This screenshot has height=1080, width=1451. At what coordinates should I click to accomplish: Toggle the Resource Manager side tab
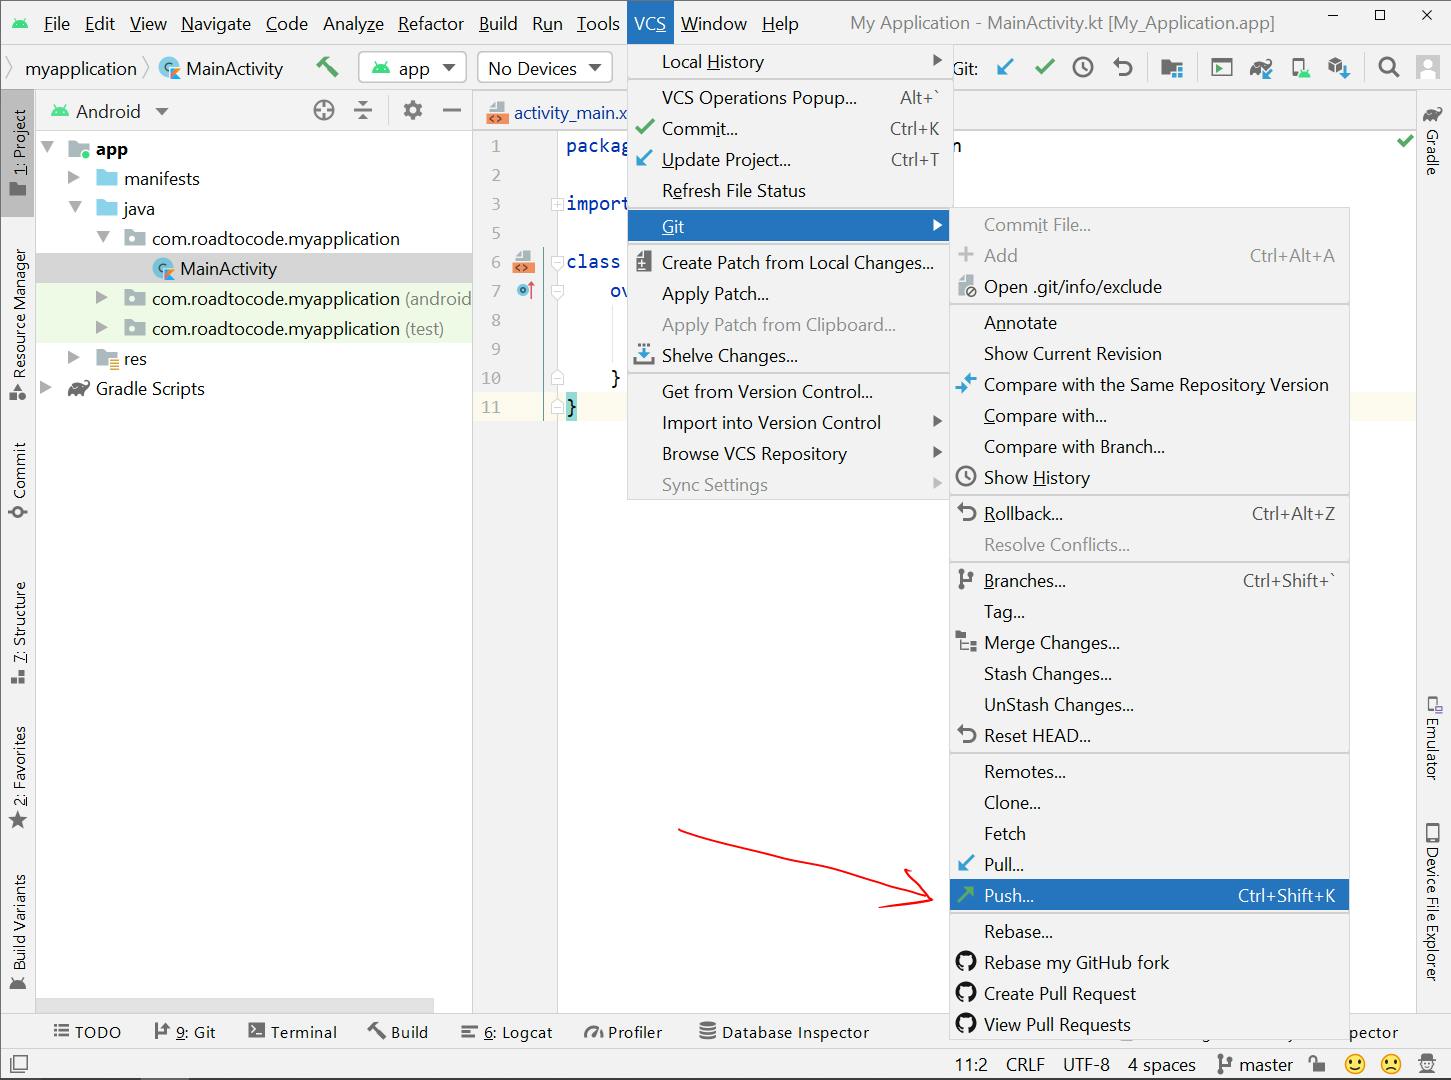[18, 325]
